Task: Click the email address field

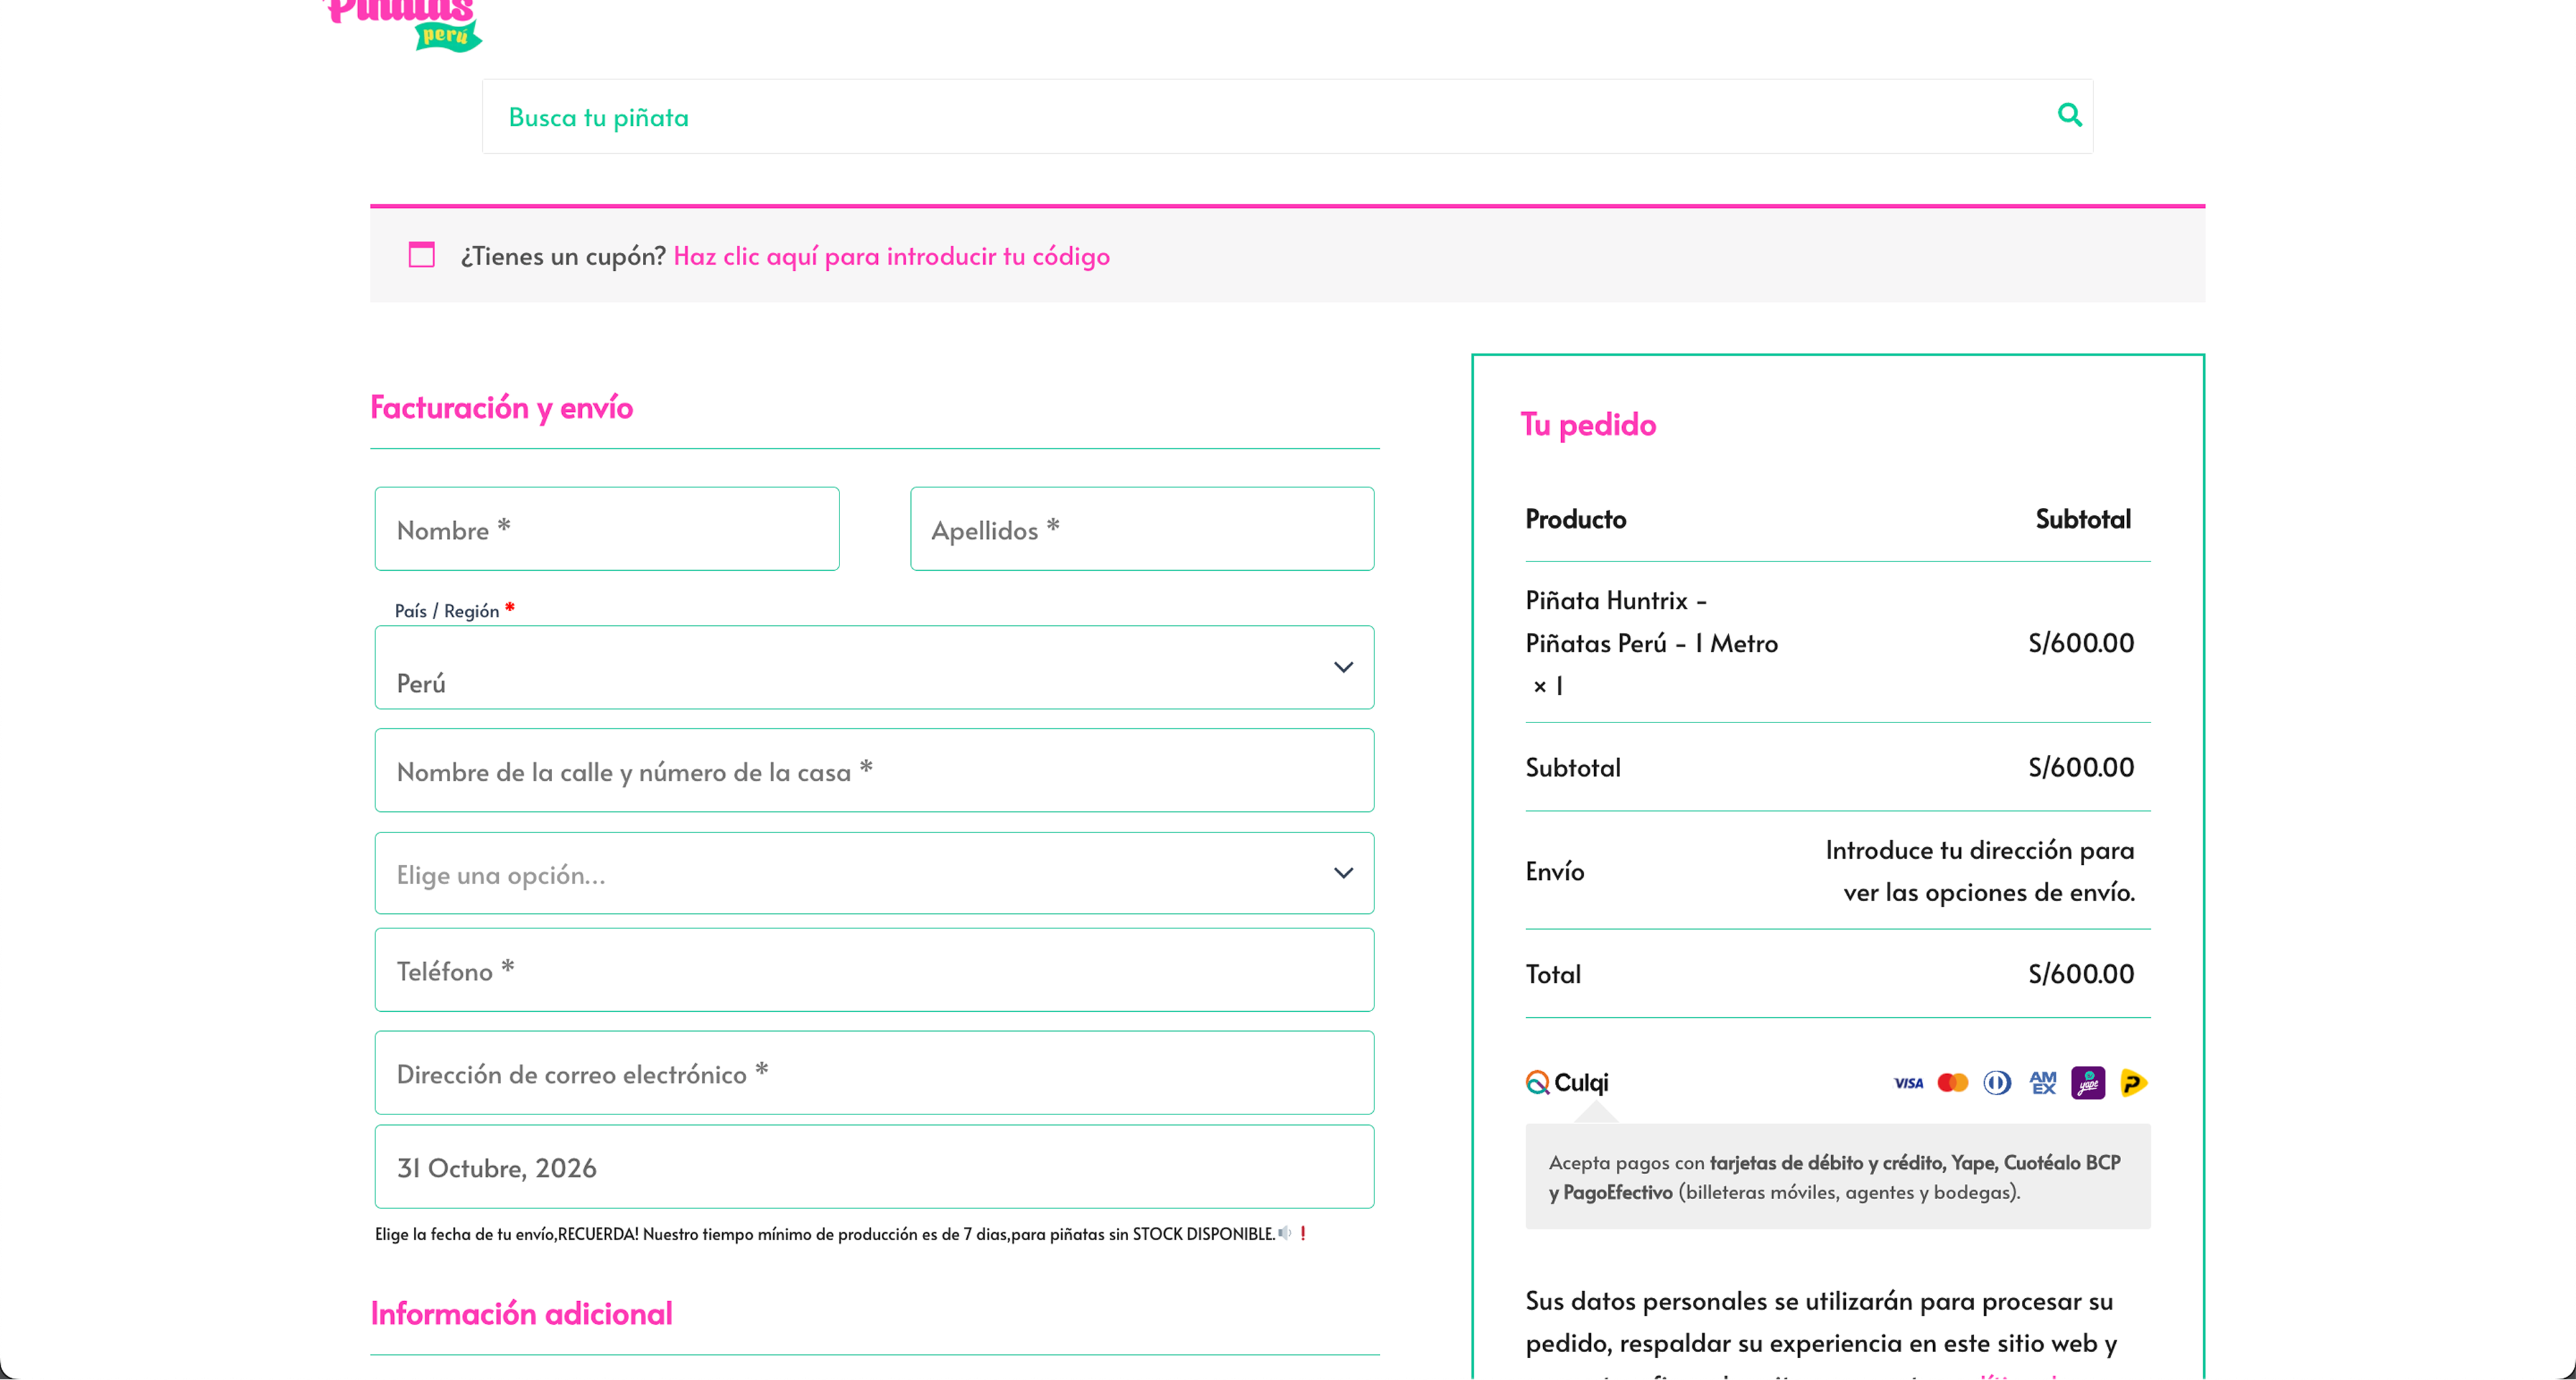Action: [874, 1072]
